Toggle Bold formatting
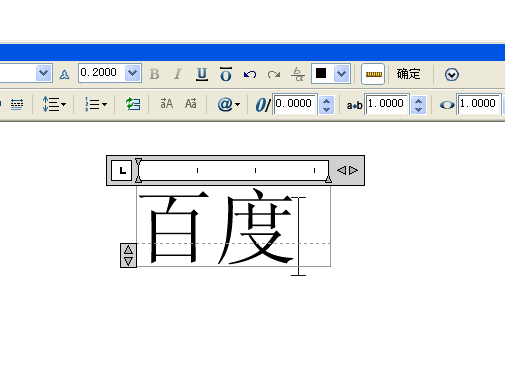This screenshot has width=505, height=374. 154,74
